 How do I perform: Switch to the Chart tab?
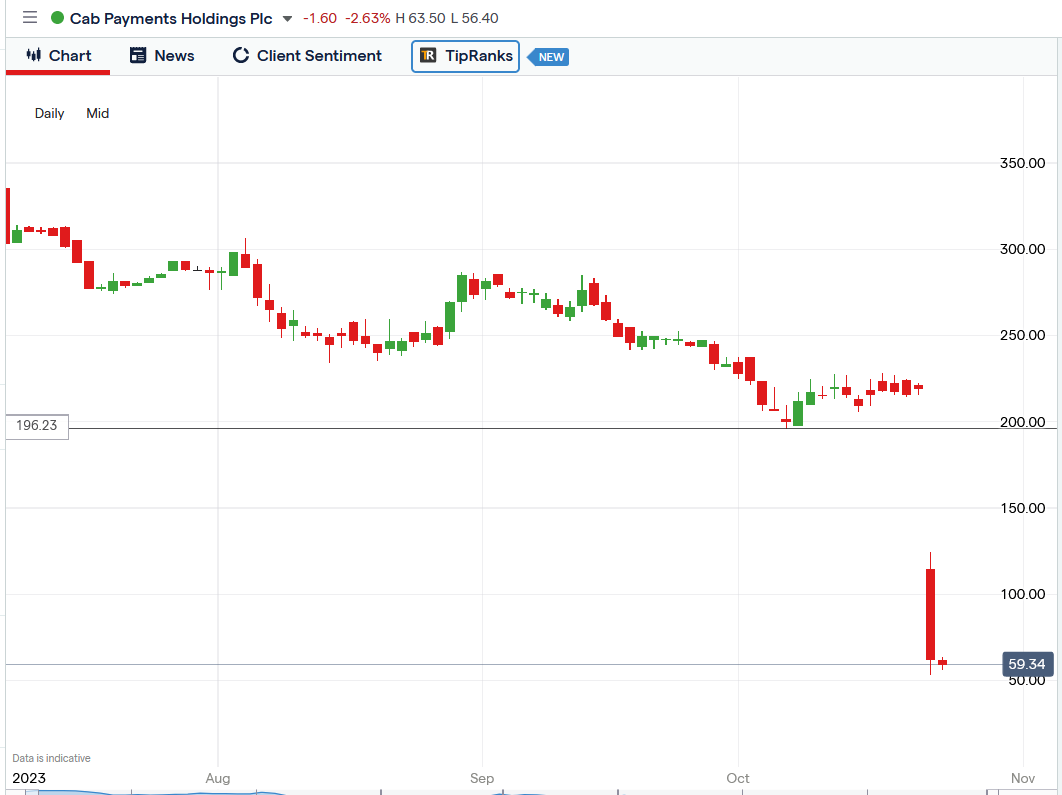point(58,56)
